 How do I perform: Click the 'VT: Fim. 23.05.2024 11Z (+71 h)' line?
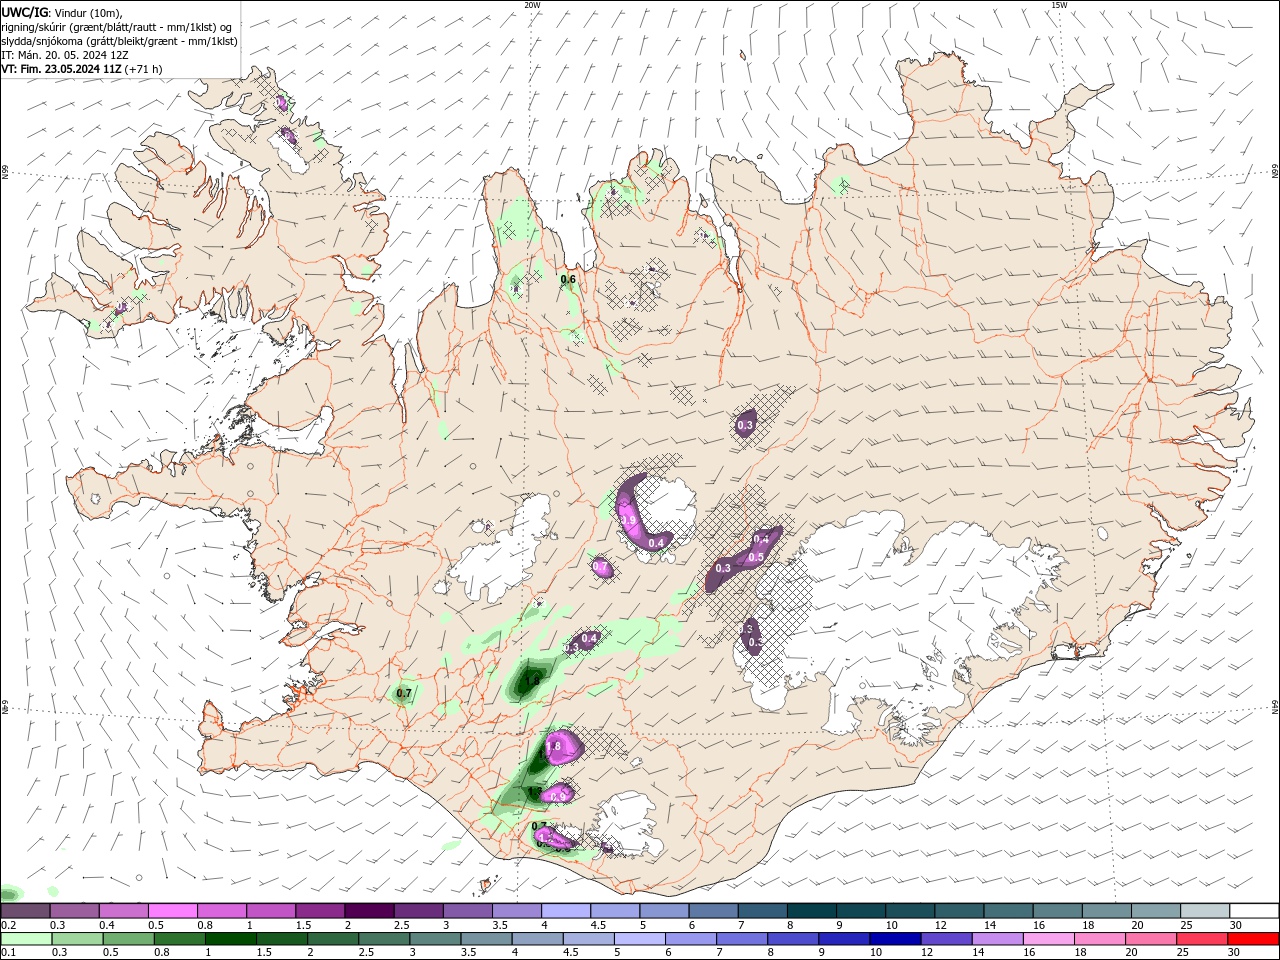click(82, 69)
